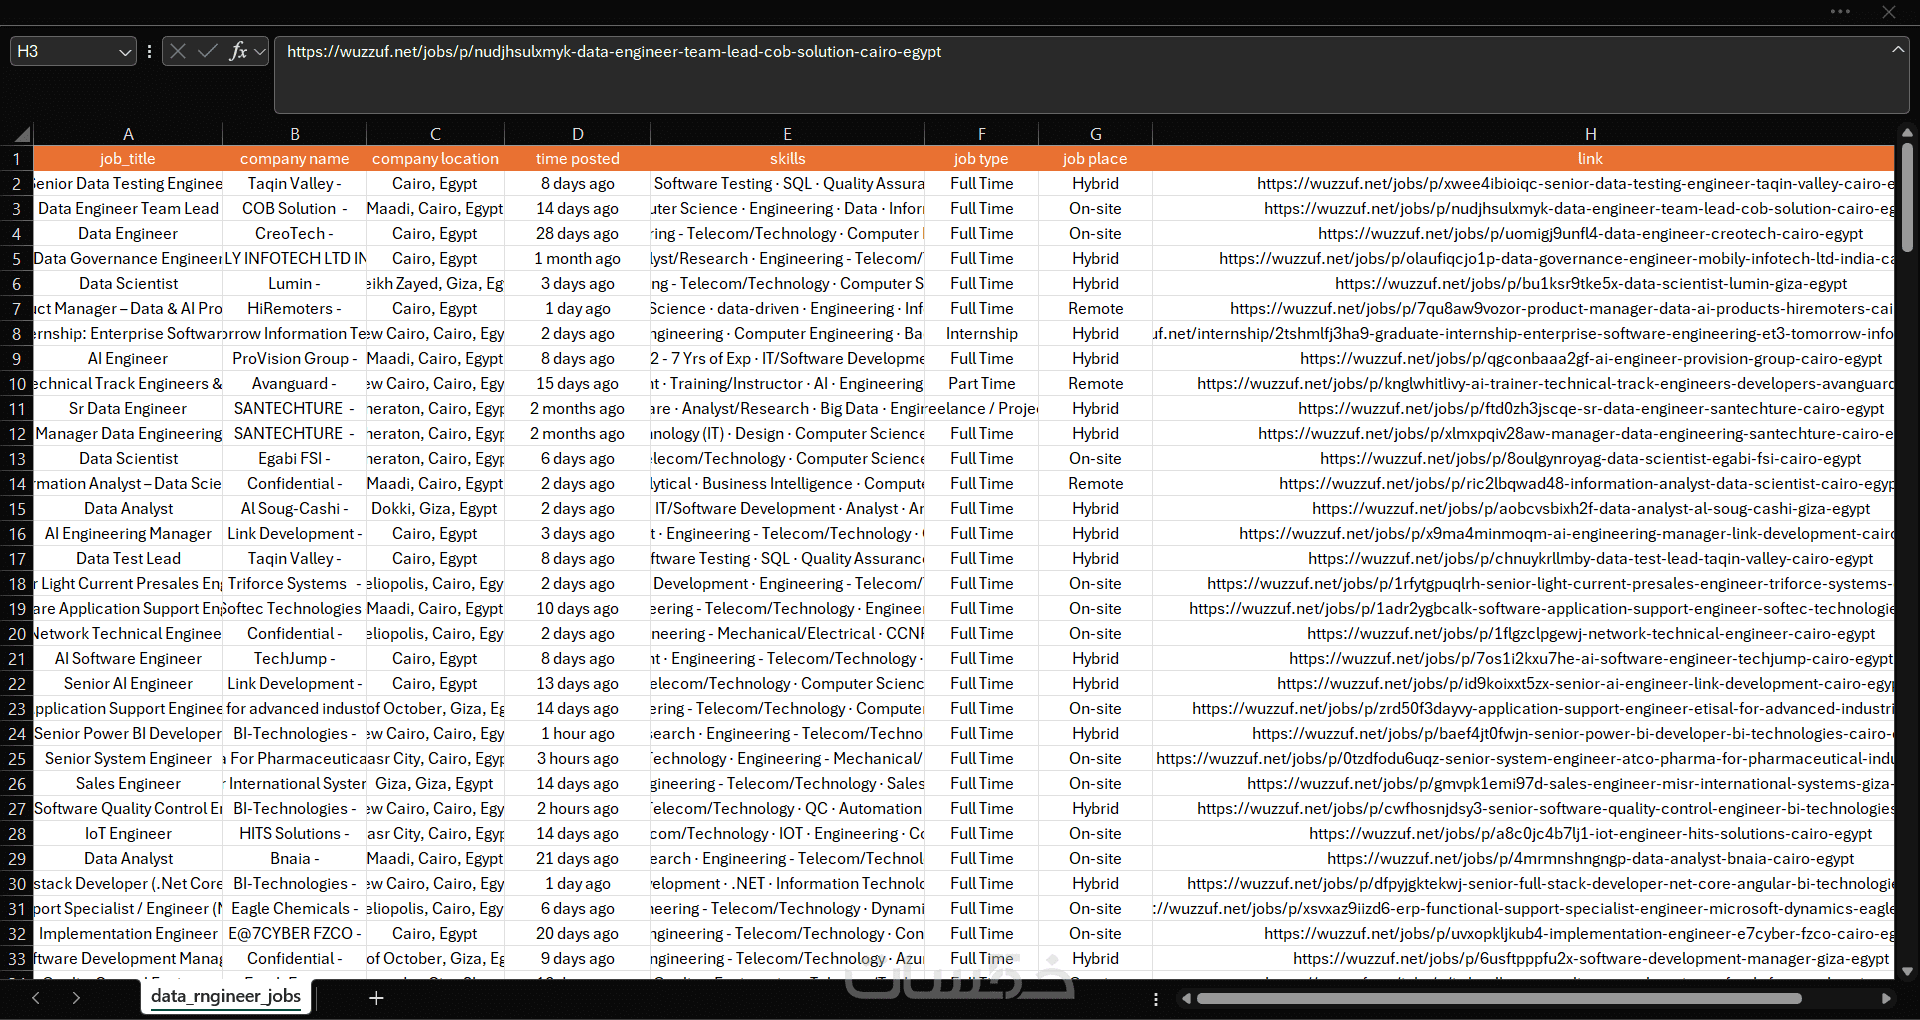The height and width of the screenshot is (1020, 1920).
Task: Click the Select All corner triangle
Action: (22, 134)
